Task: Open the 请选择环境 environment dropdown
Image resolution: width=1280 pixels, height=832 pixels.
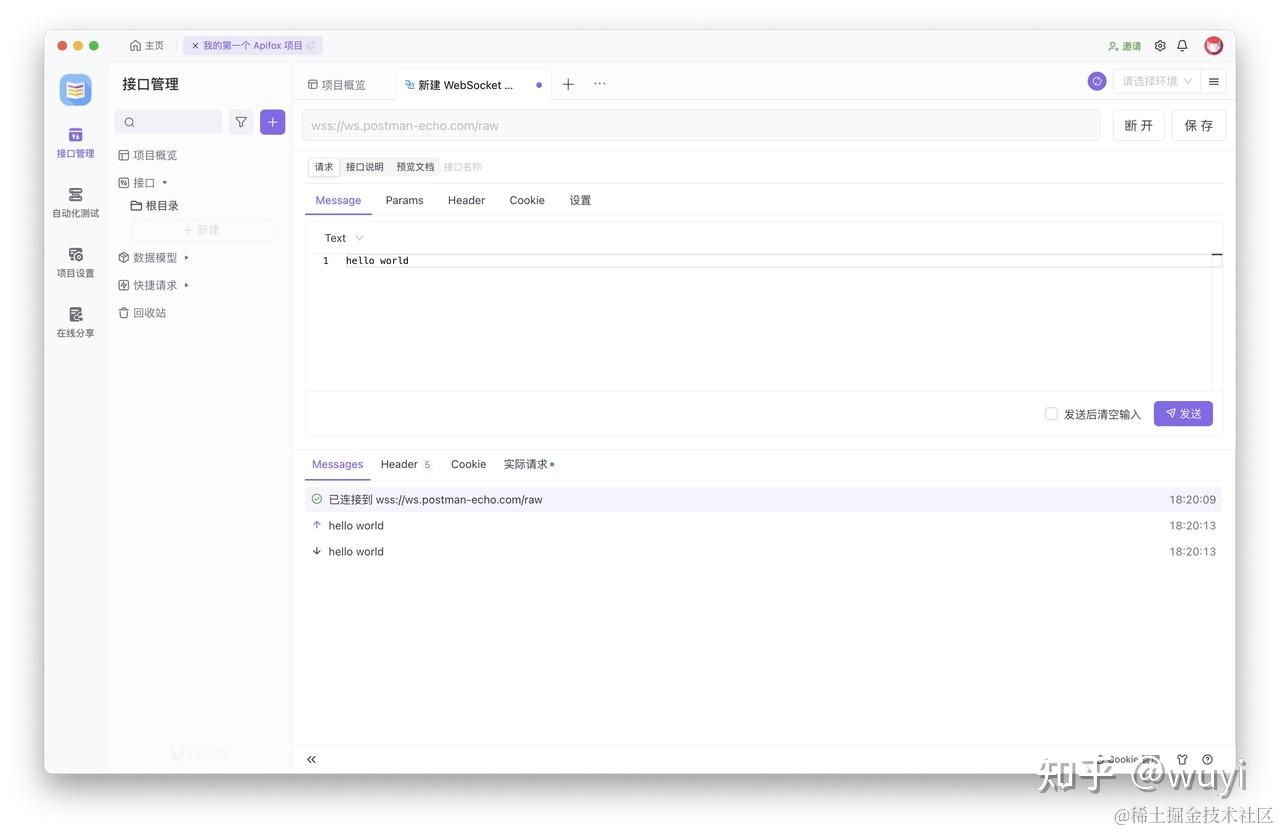Action: point(1157,81)
